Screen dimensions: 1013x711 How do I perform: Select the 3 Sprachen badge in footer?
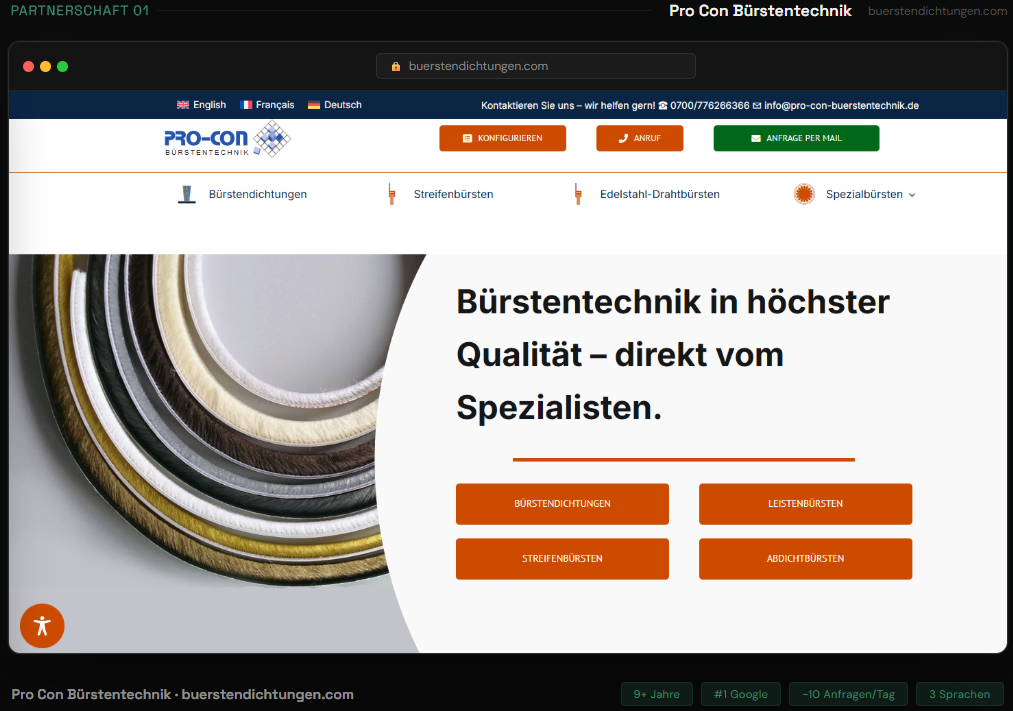[959, 693]
